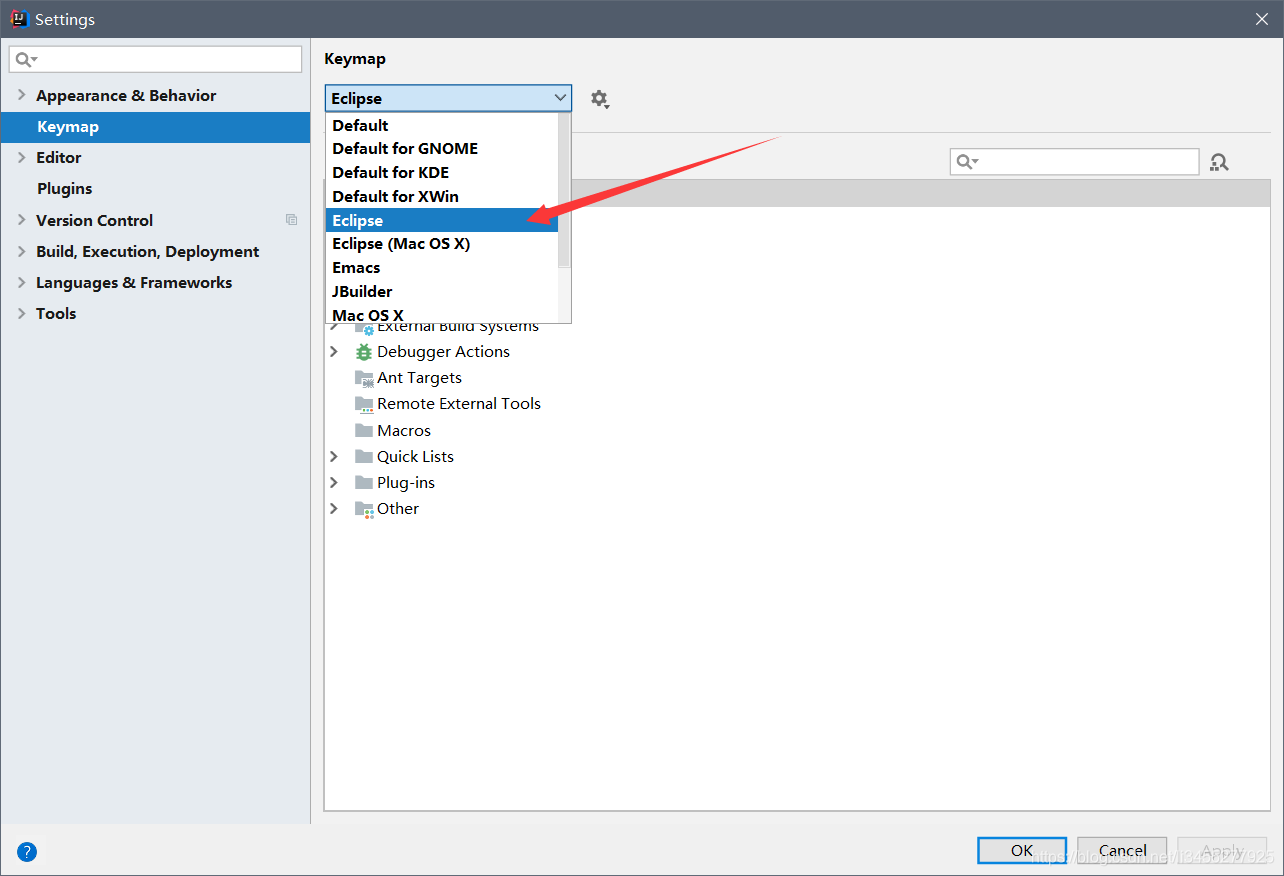Select Ant Targets in actions tree
The image size is (1284, 876).
click(419, 378)
